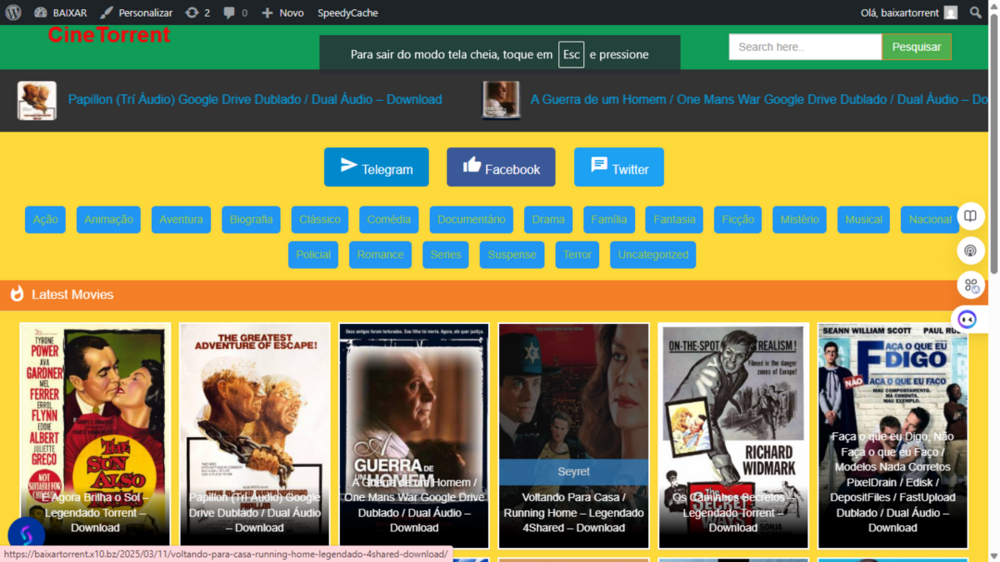Click the Facebook thumbs-up icon

[x=472, y=165]
